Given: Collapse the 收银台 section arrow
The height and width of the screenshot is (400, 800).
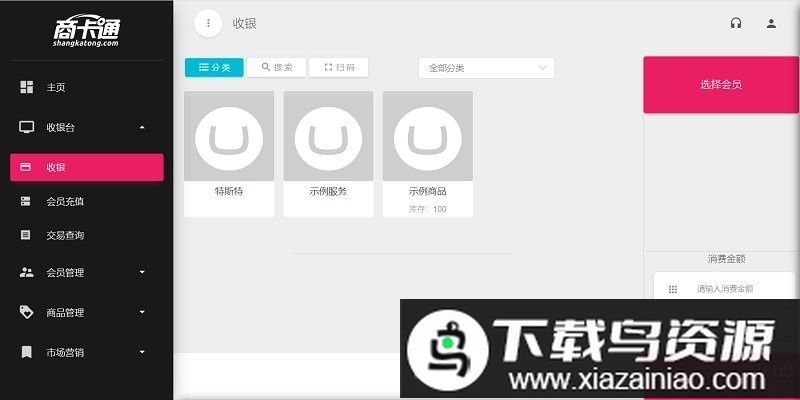Looking at the screenshot, I should [142, 127].
